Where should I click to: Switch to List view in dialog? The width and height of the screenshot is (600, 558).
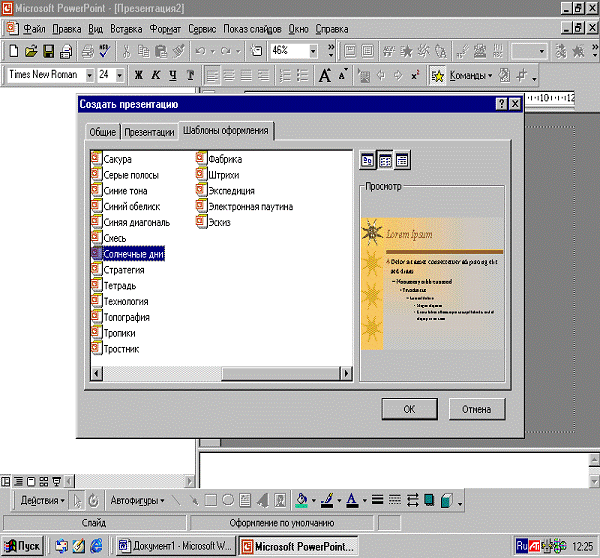[x=384, y=160]
